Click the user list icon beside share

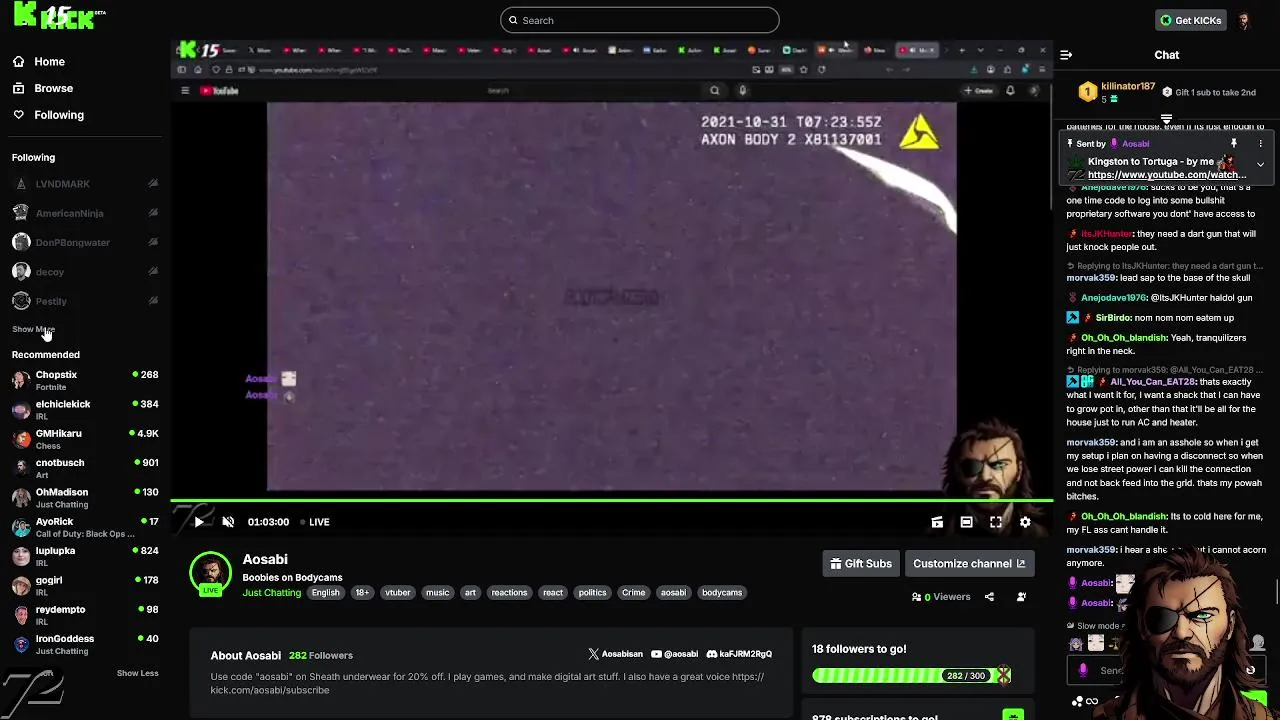(x=1021, y=597)
